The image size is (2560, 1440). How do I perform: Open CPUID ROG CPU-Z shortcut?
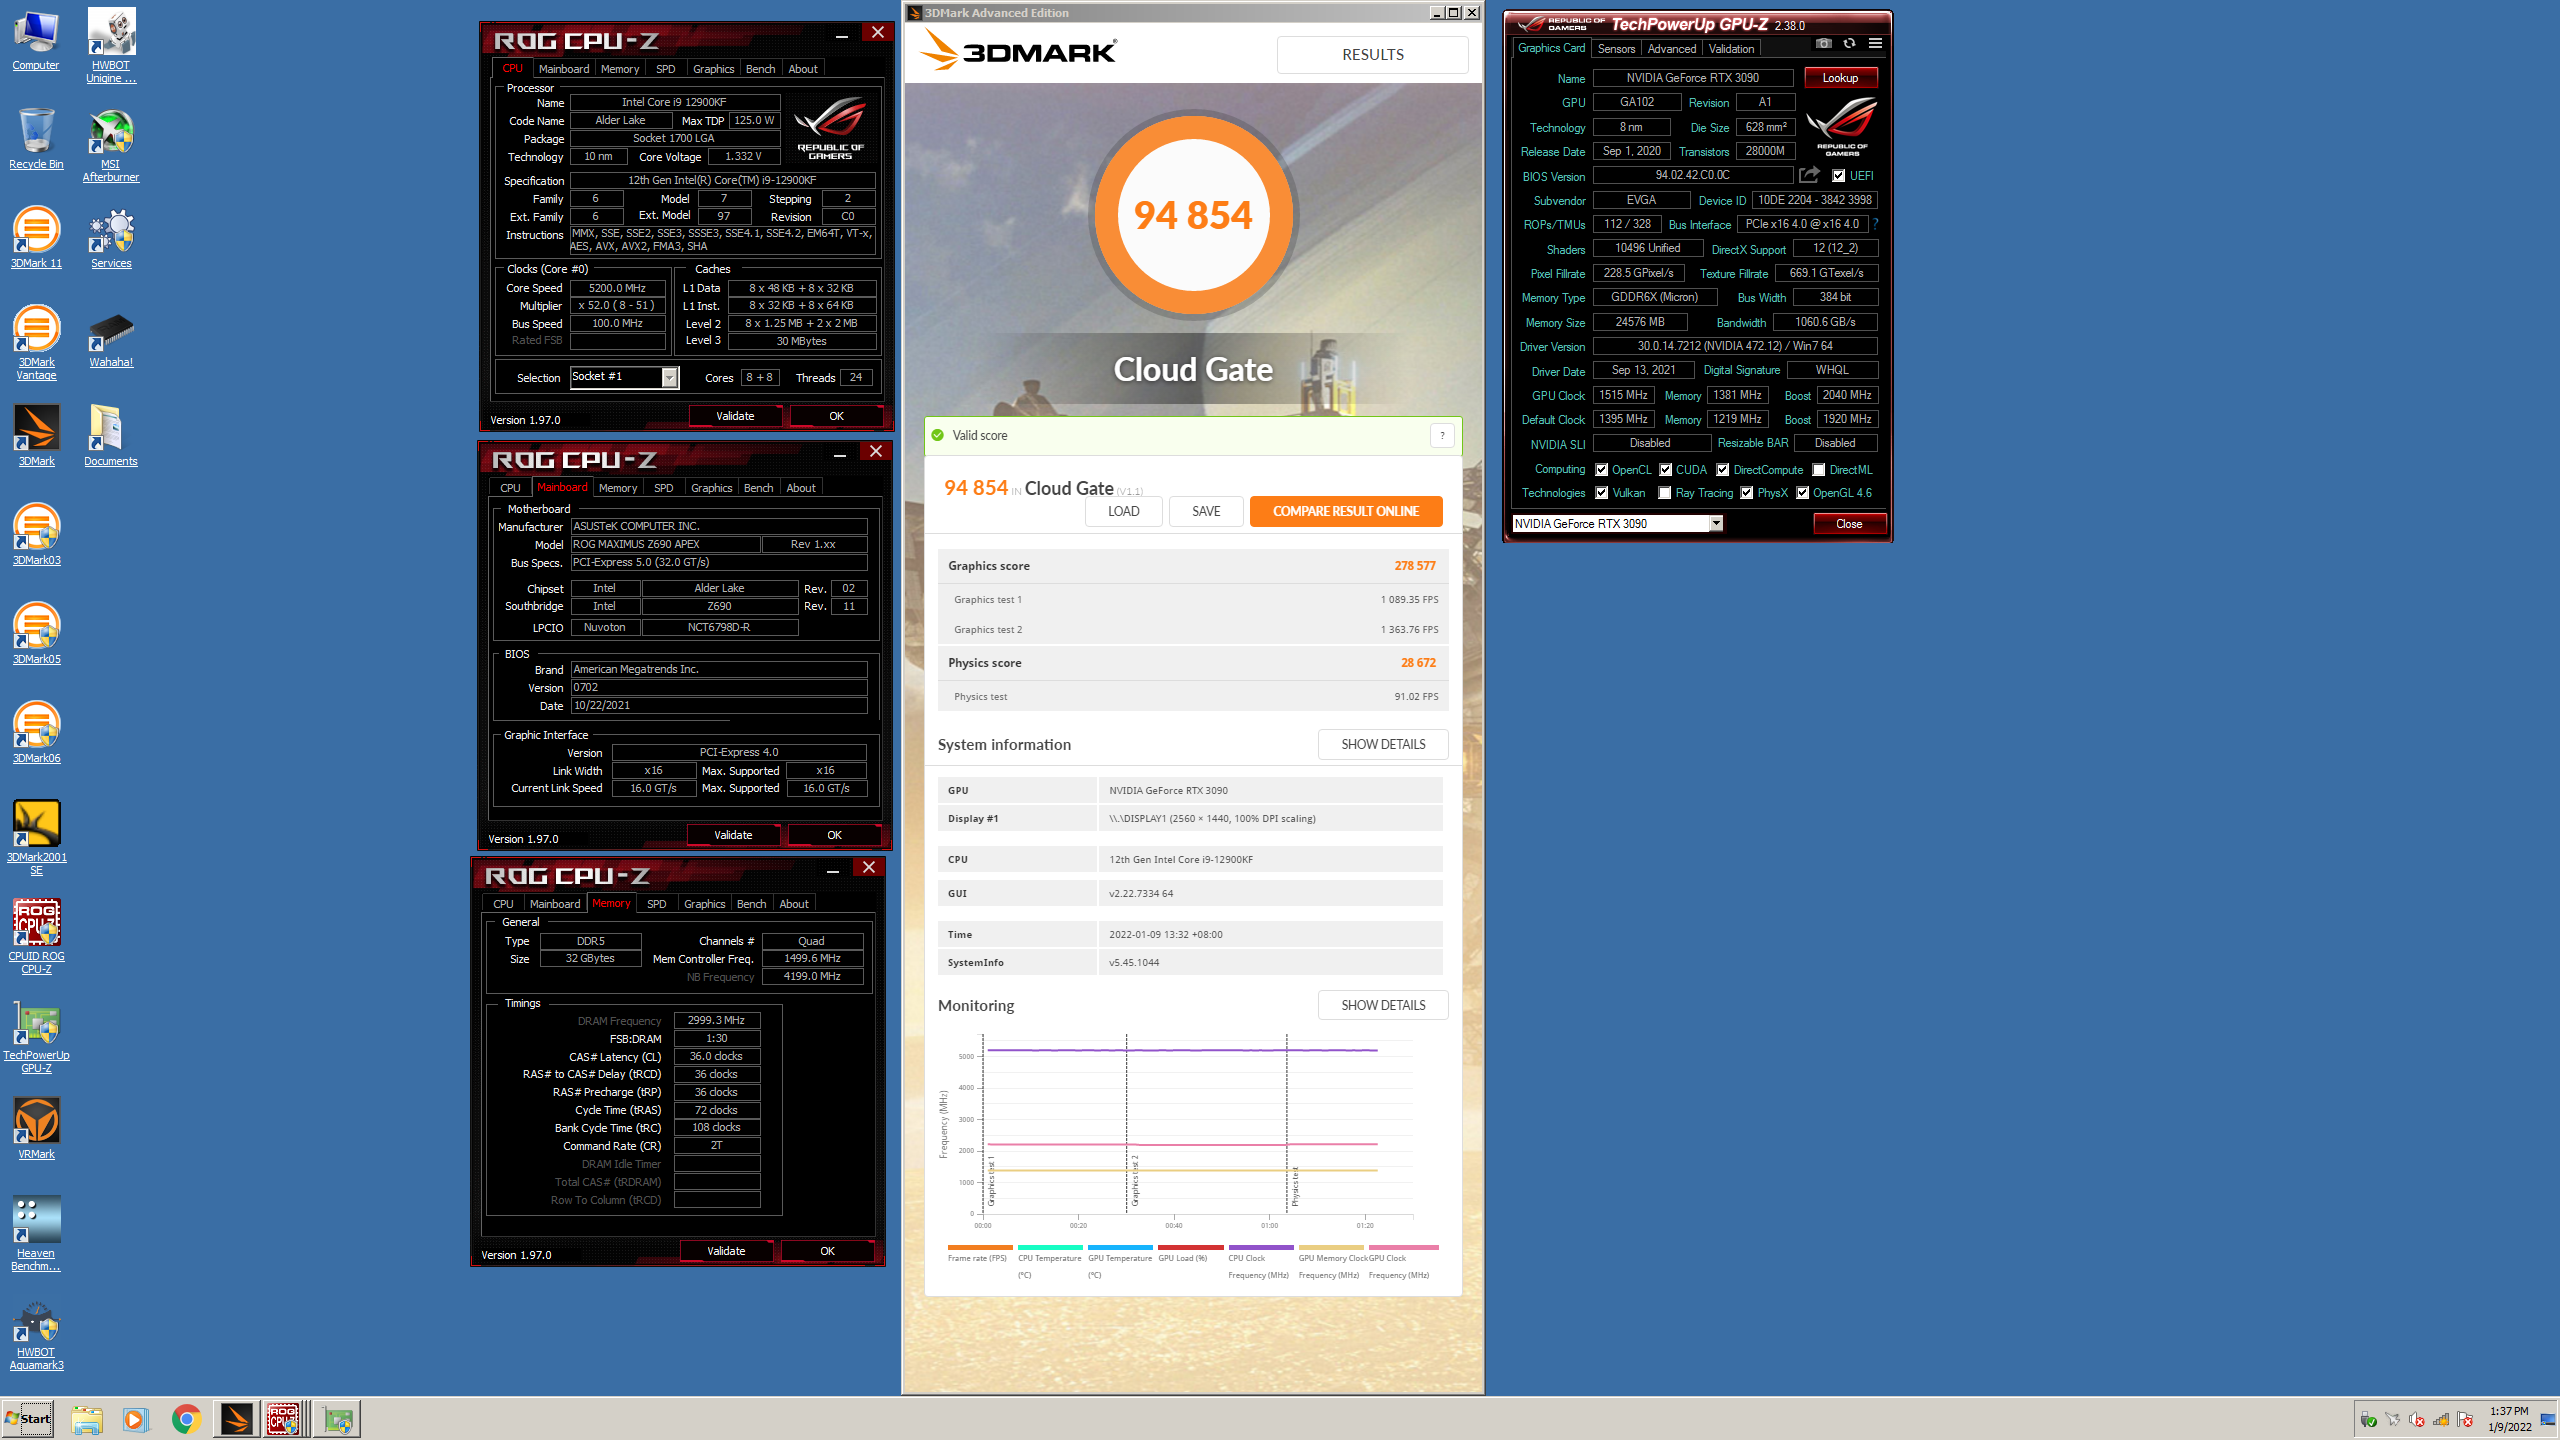[x=36, y=936]
